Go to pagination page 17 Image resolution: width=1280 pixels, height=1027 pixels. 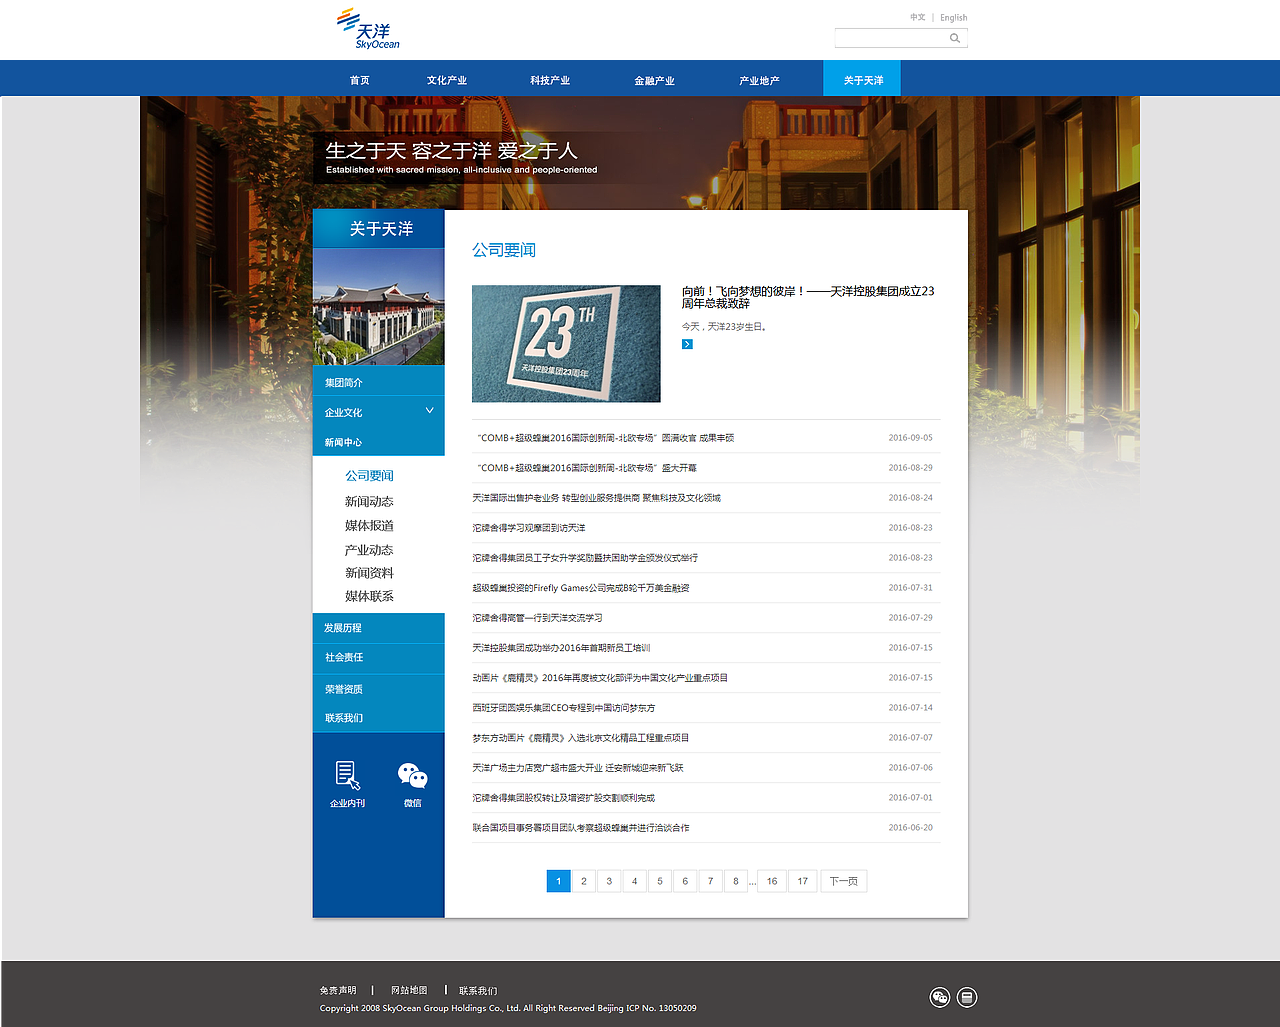pyautogui.click(x=803, y=881)
